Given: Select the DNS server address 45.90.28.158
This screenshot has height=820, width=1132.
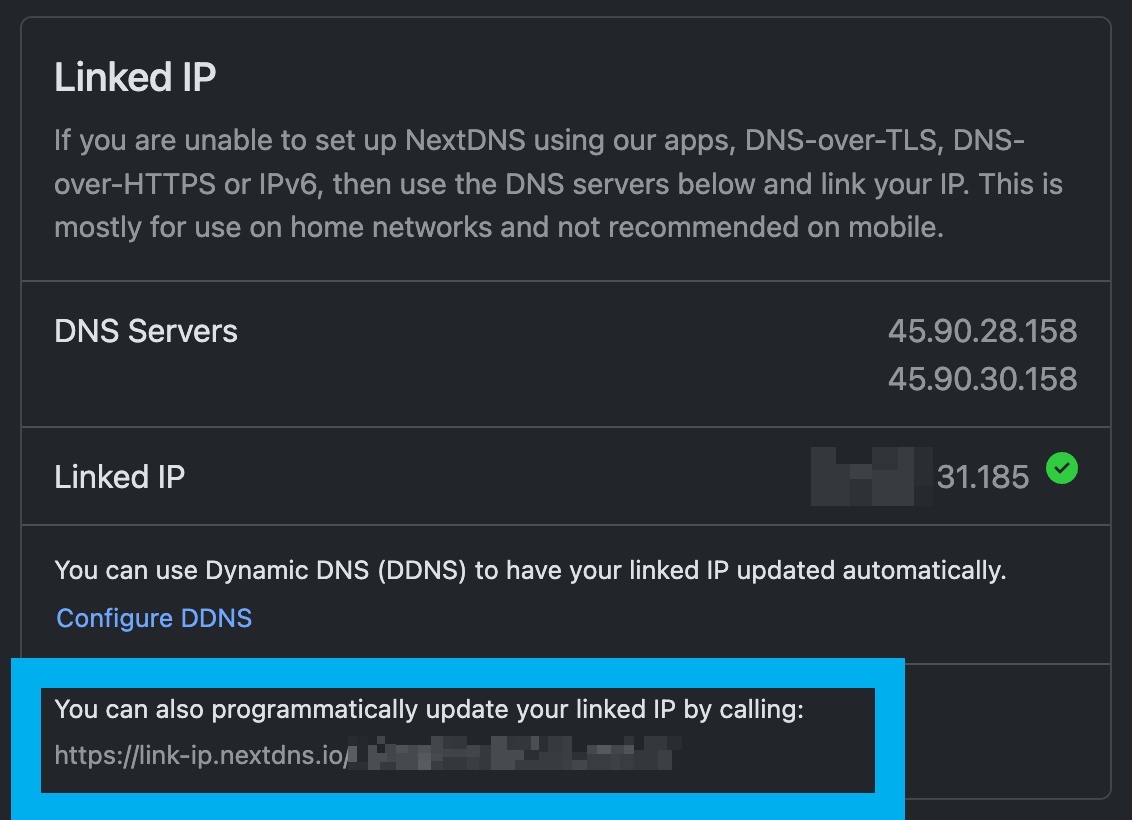Looking at the screenshot, I should 982,331.
